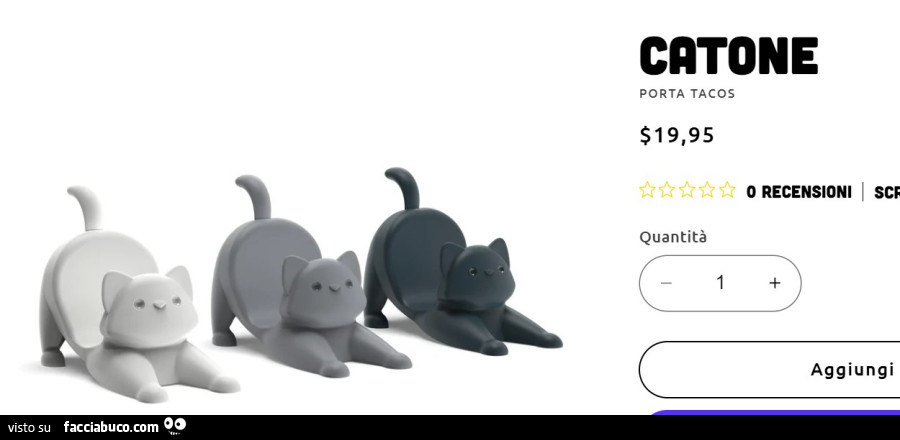900x440 pixels.
Task: Click the CATONE product title
Action: 728,56
